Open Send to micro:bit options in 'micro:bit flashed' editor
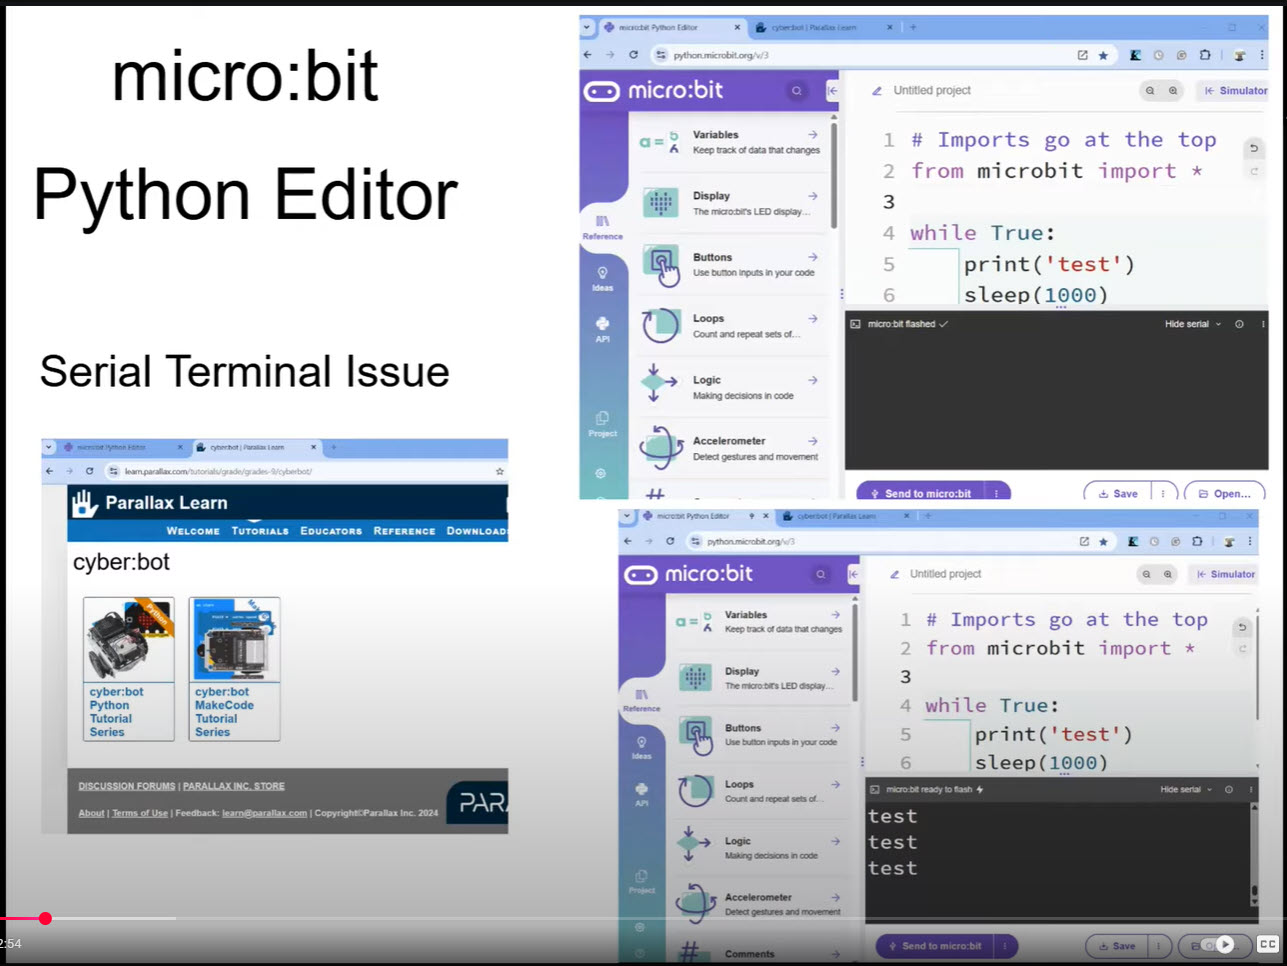 [x=996, y=493]
